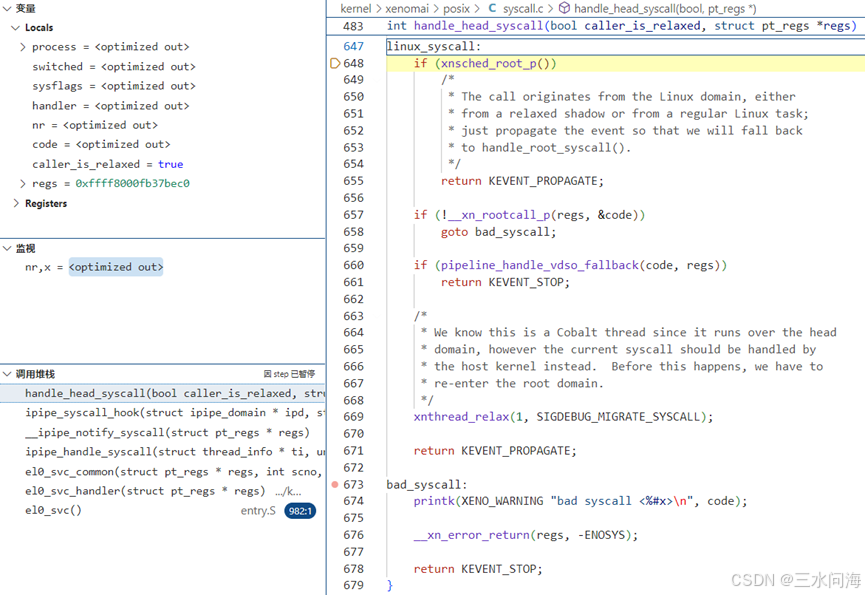
Task: Select __ipipe_notify_syscall stack frame
Action: [163, 432]
